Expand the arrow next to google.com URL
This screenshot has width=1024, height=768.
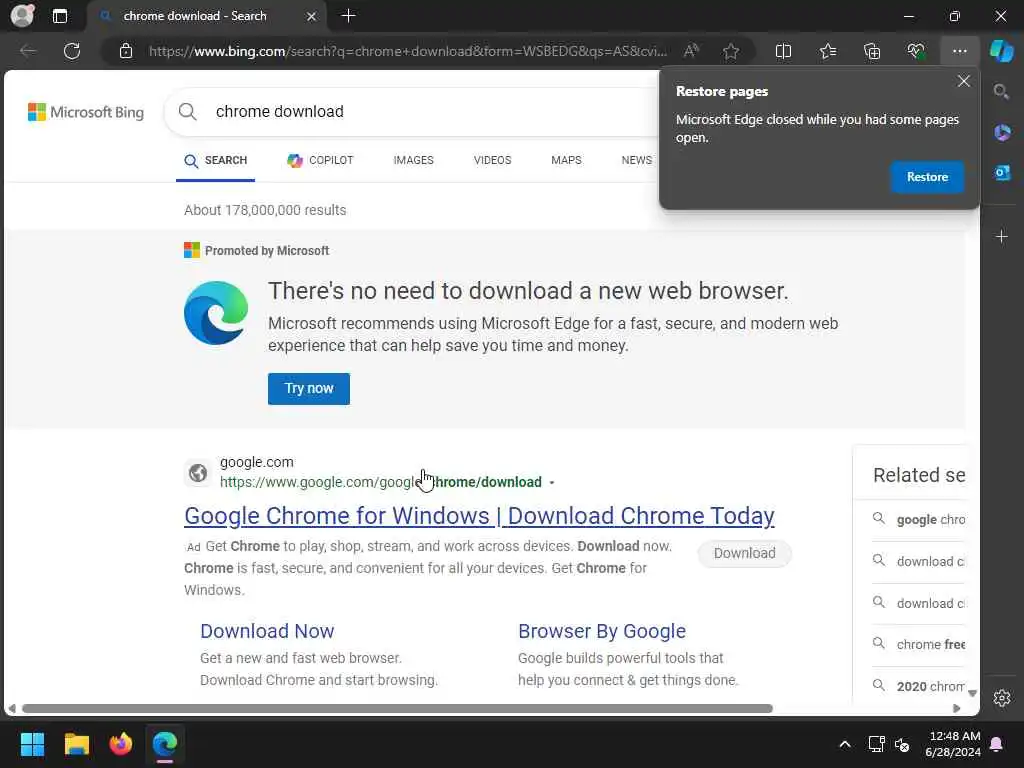[x=552, y=483]
